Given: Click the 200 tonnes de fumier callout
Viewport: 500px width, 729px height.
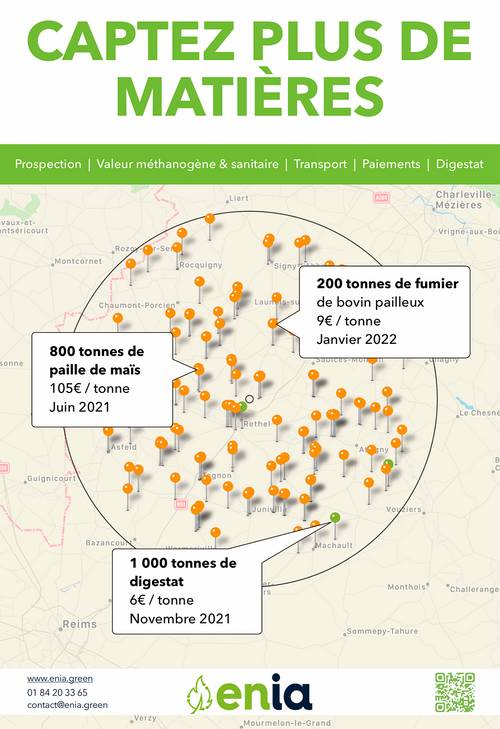Looking at the screenshot, I should pyautogui.click(x=384, y=311).
